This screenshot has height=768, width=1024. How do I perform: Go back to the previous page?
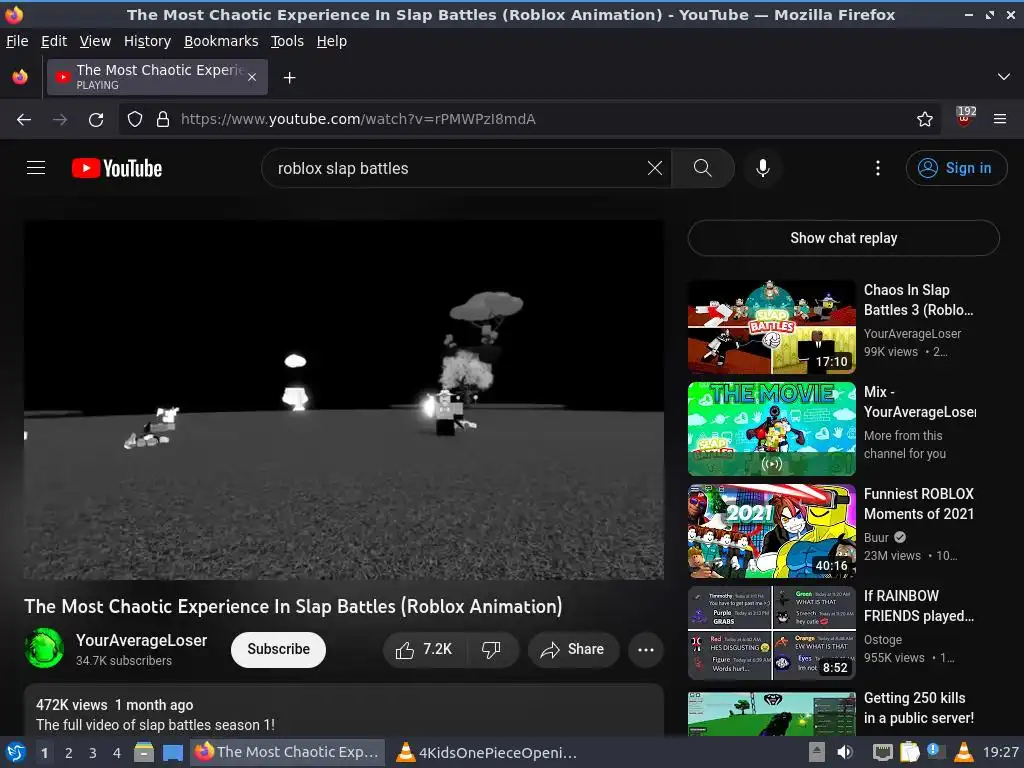coord(24,119)
